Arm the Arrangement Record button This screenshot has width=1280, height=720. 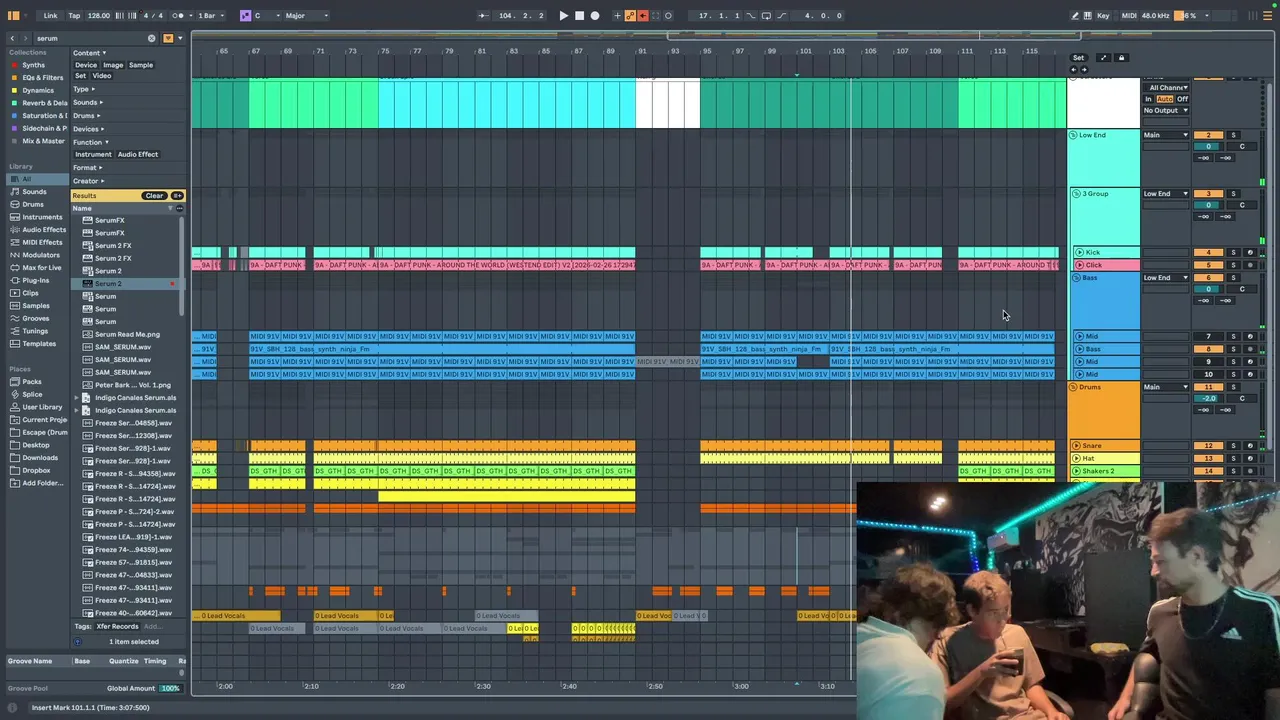tap(595, 15)
